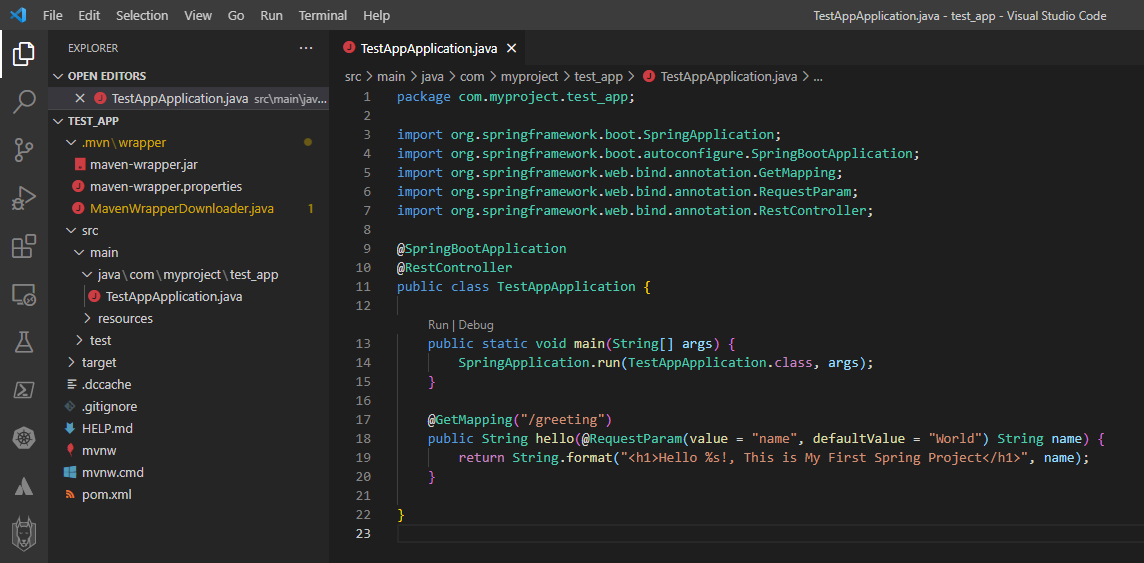Click the 'hello' method name on line 18
The width and height of the screenshot is (1144, 563).
click(x=554, y=439)
